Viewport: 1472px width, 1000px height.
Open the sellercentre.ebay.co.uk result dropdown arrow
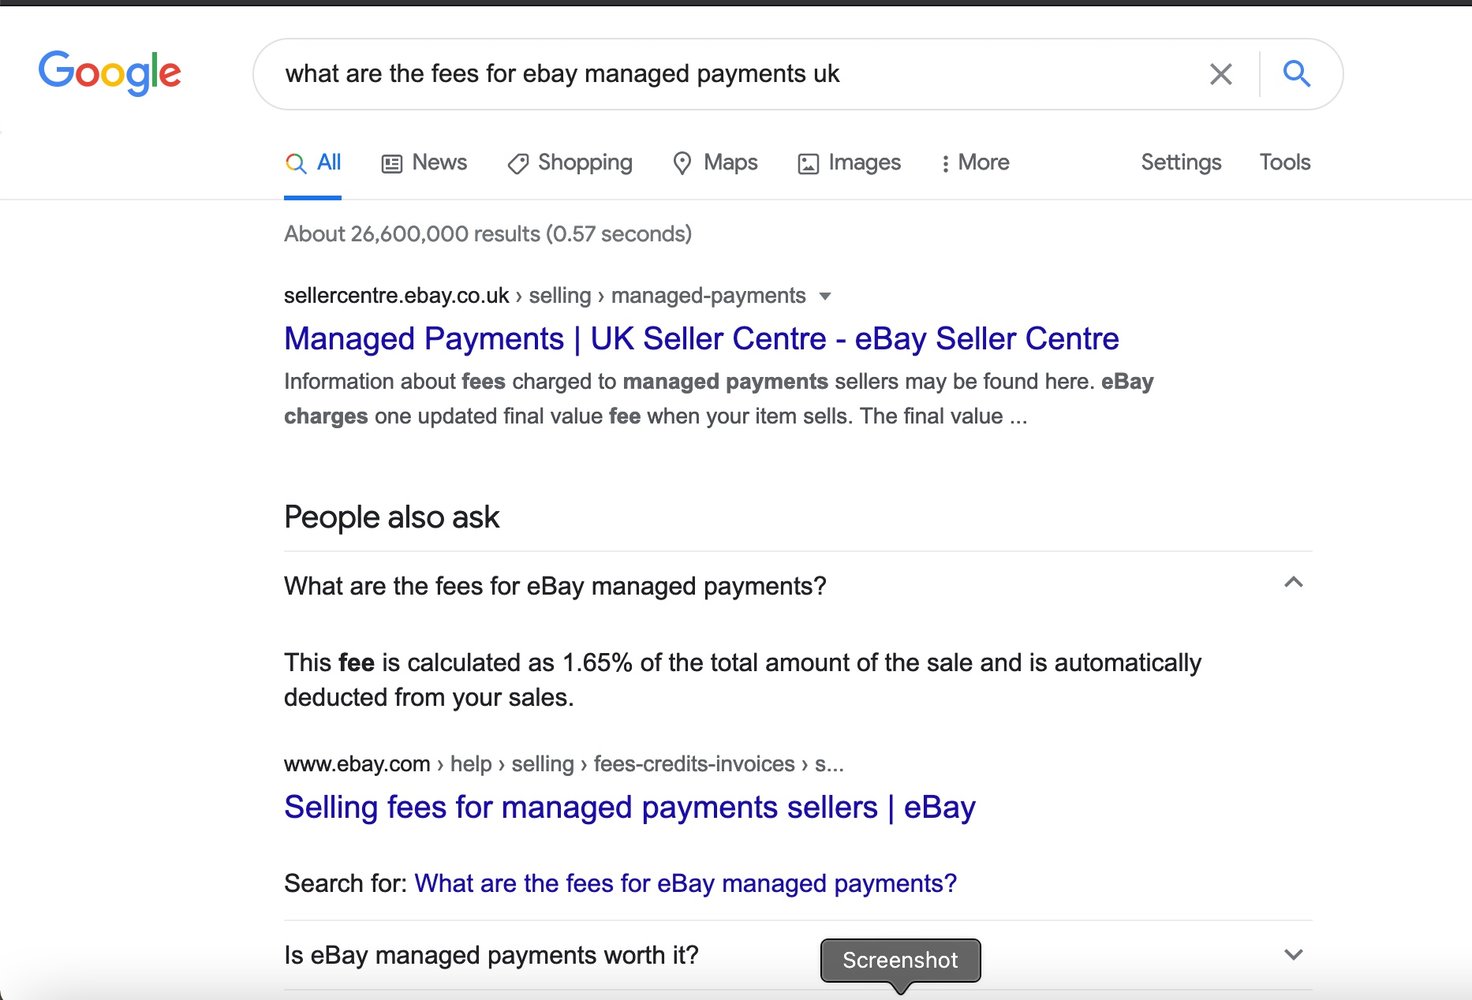click(x=825, y=296)
